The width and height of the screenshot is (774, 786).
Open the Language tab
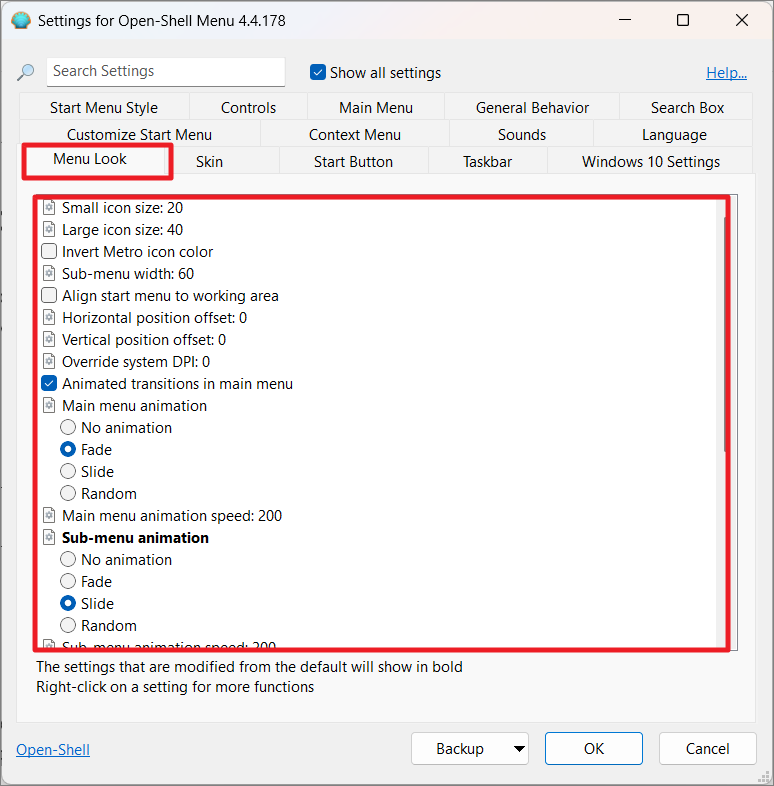coord(674,134)
